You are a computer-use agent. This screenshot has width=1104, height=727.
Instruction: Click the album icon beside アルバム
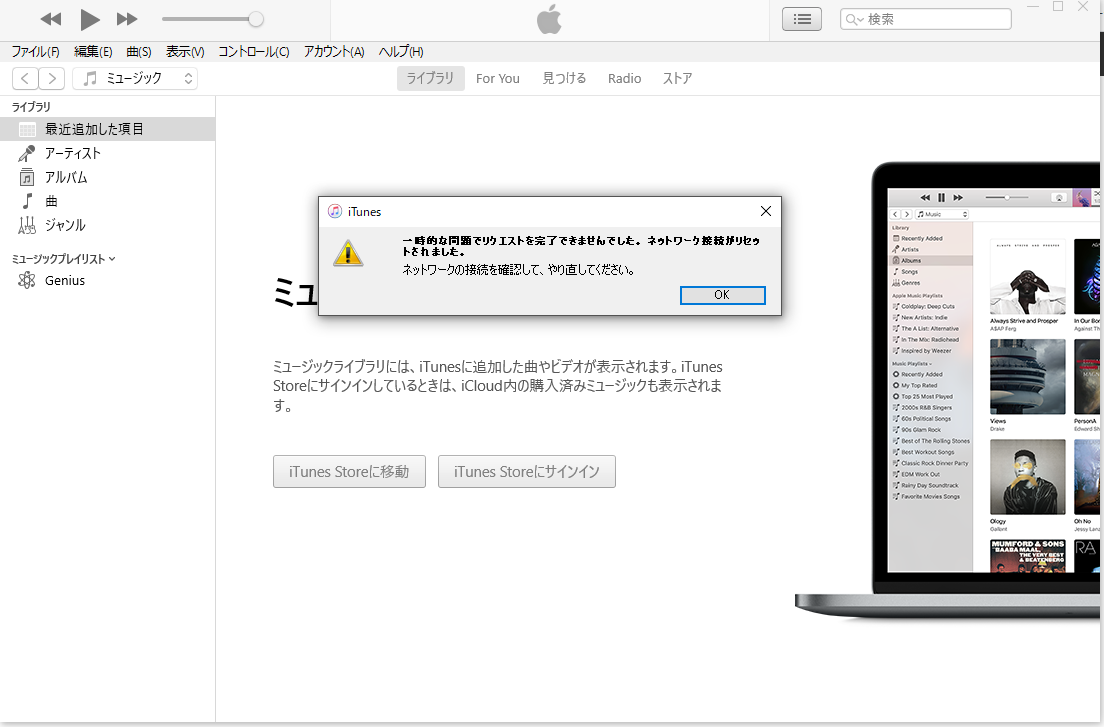pyautogui.click(x=27, y=177)
